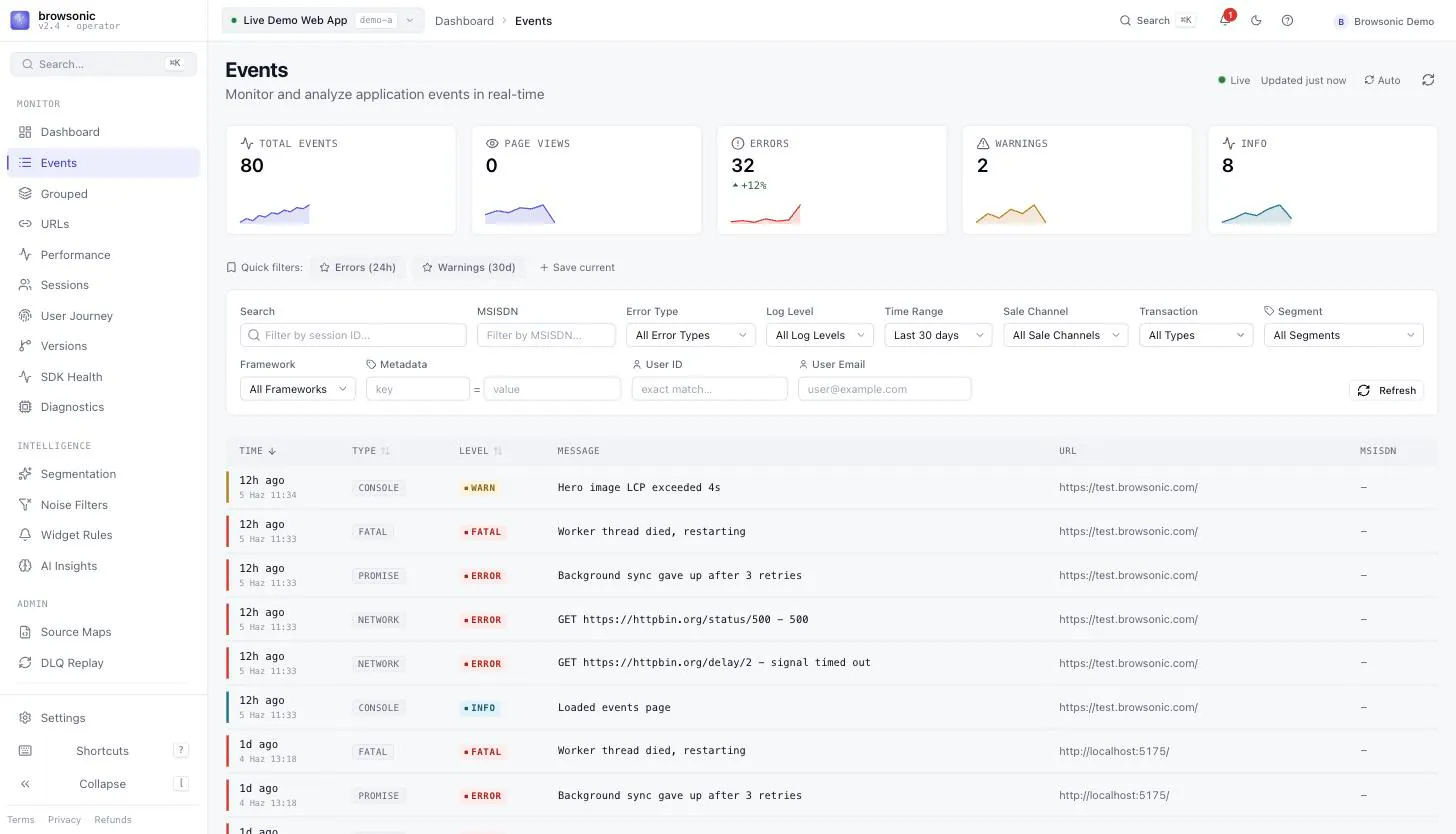Go to Noise Filters

[103, 505]
